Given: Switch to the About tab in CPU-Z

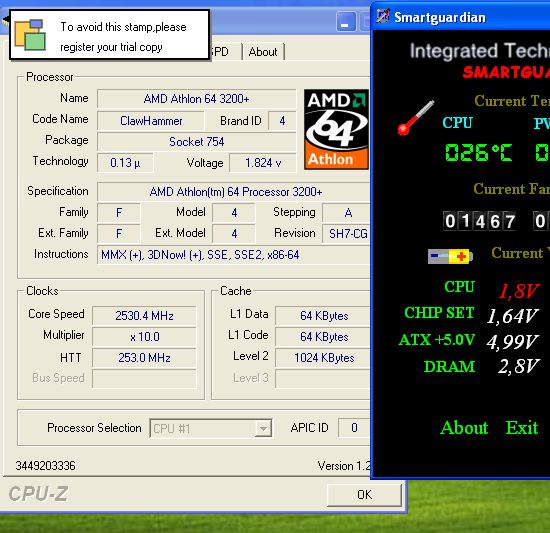Looking at the screenshot, I should pyautogui.click(x=263, y=52).
